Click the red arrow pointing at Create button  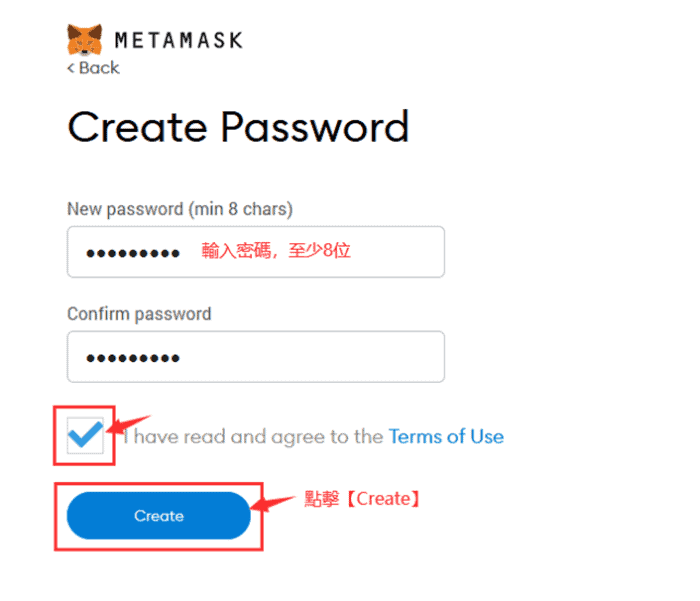[x=272, y=503]
